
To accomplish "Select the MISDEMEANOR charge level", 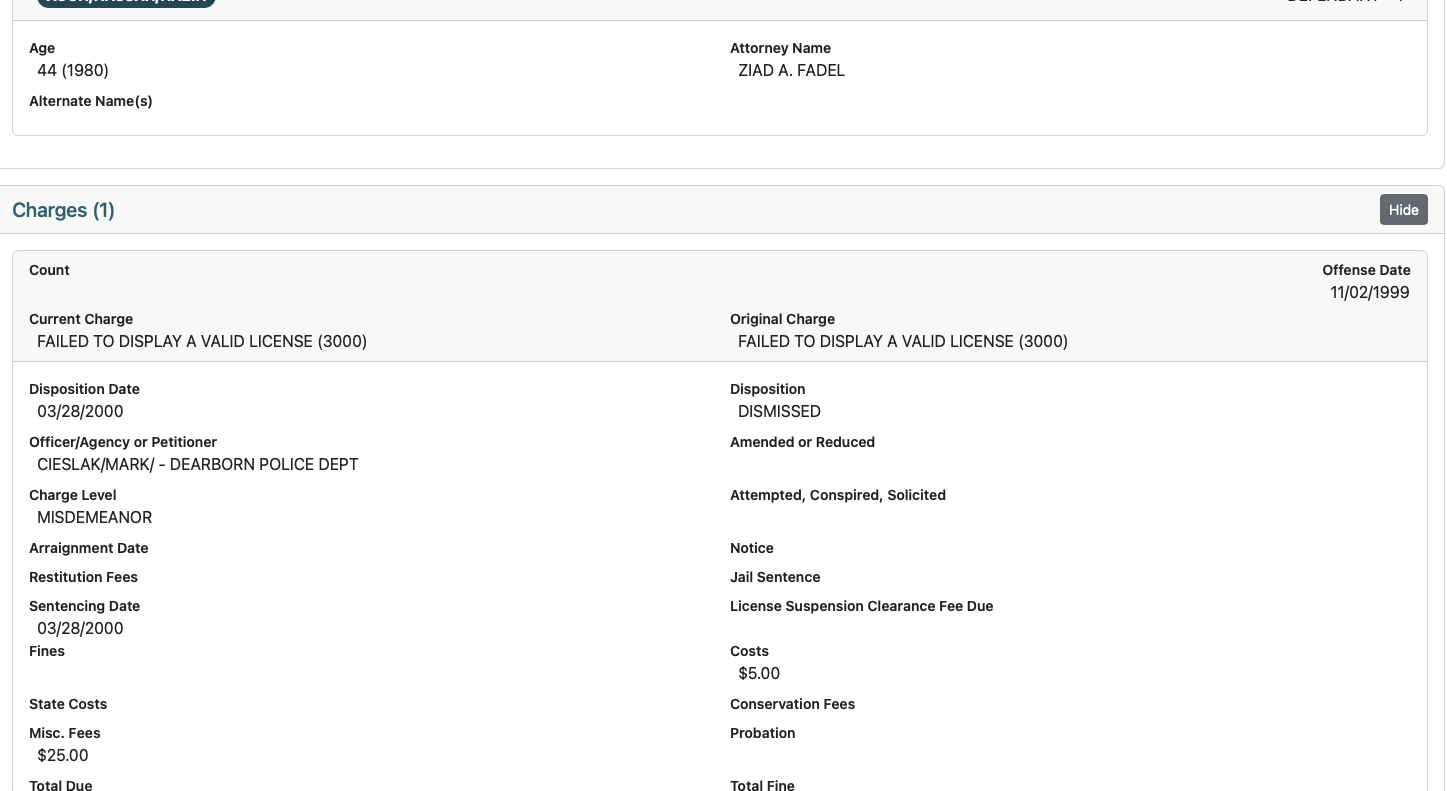I will pos(94,517).
